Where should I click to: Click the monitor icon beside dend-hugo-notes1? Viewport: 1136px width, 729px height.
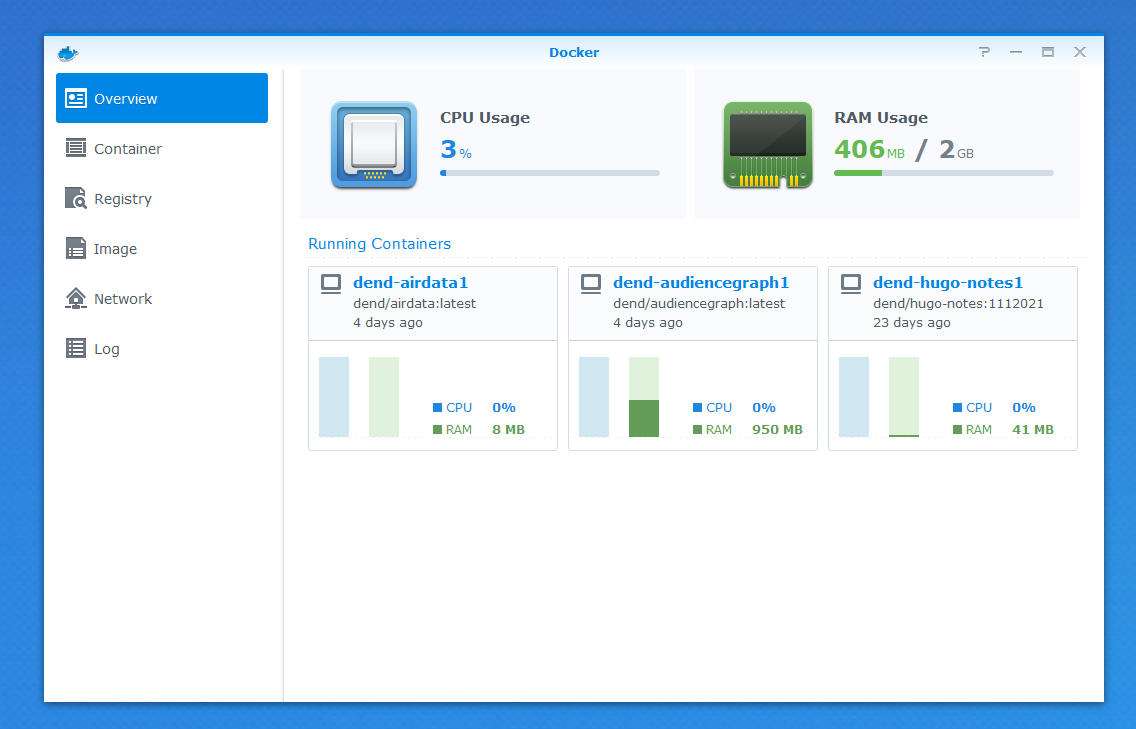[x=851, y=283]
